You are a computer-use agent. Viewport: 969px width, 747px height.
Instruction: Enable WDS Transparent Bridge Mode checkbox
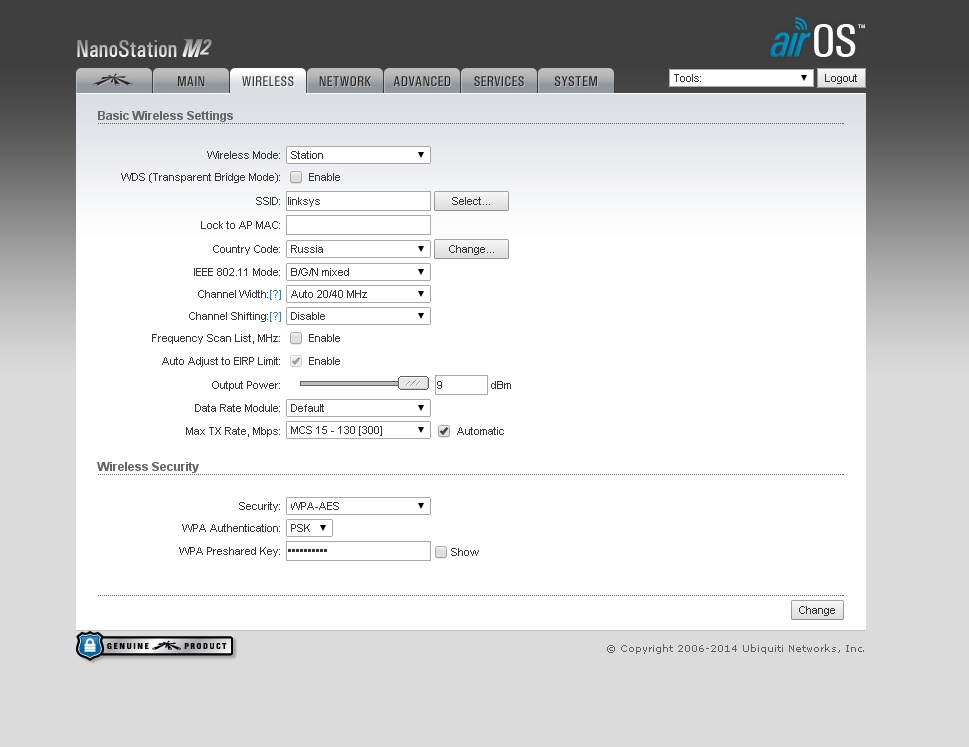(296, 177)
